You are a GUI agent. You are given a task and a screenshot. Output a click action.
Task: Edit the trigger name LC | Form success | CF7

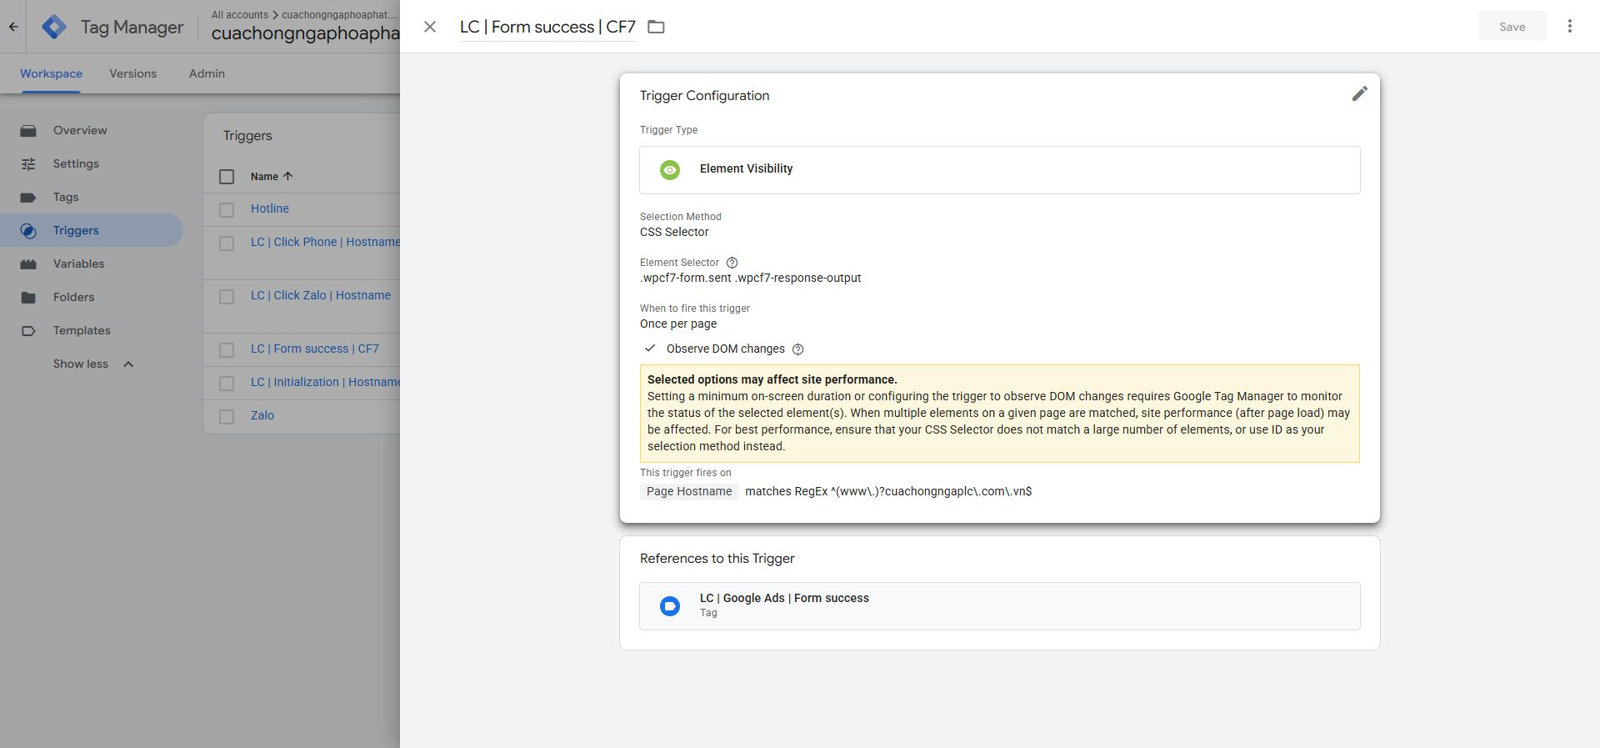[548, 27]
